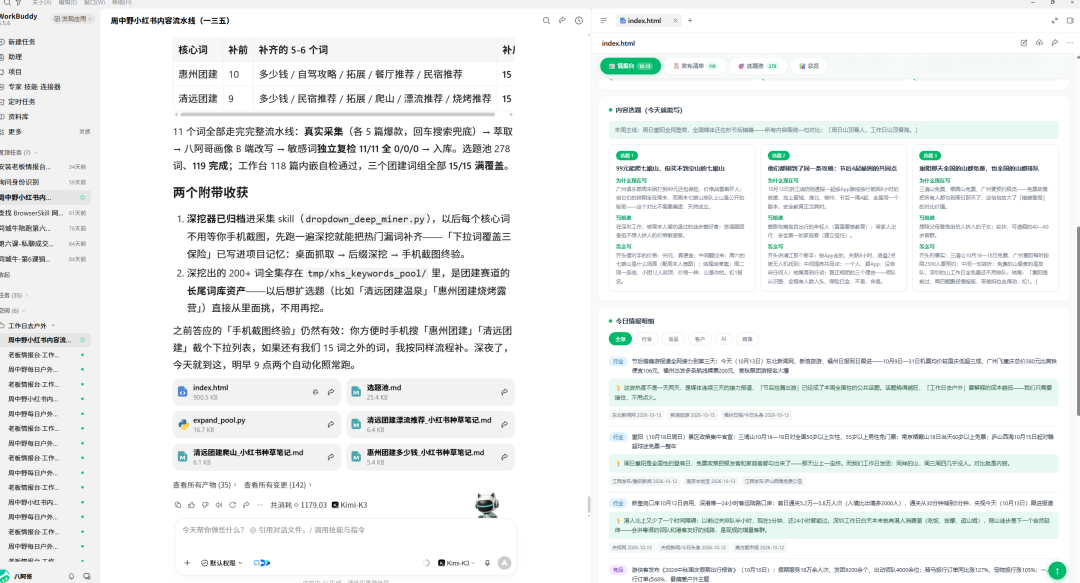Expand 默认权限 permission dropdown
1080x583 pixels.
point(222,563)
